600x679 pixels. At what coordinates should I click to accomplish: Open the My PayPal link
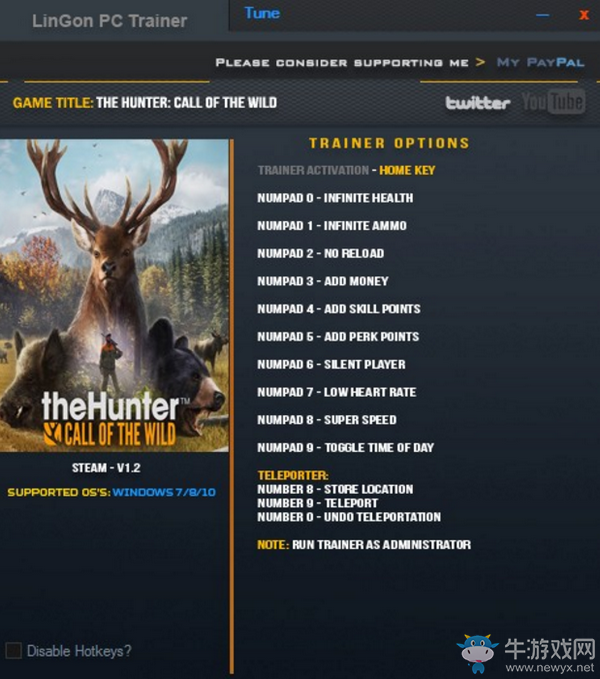(541, 62)
